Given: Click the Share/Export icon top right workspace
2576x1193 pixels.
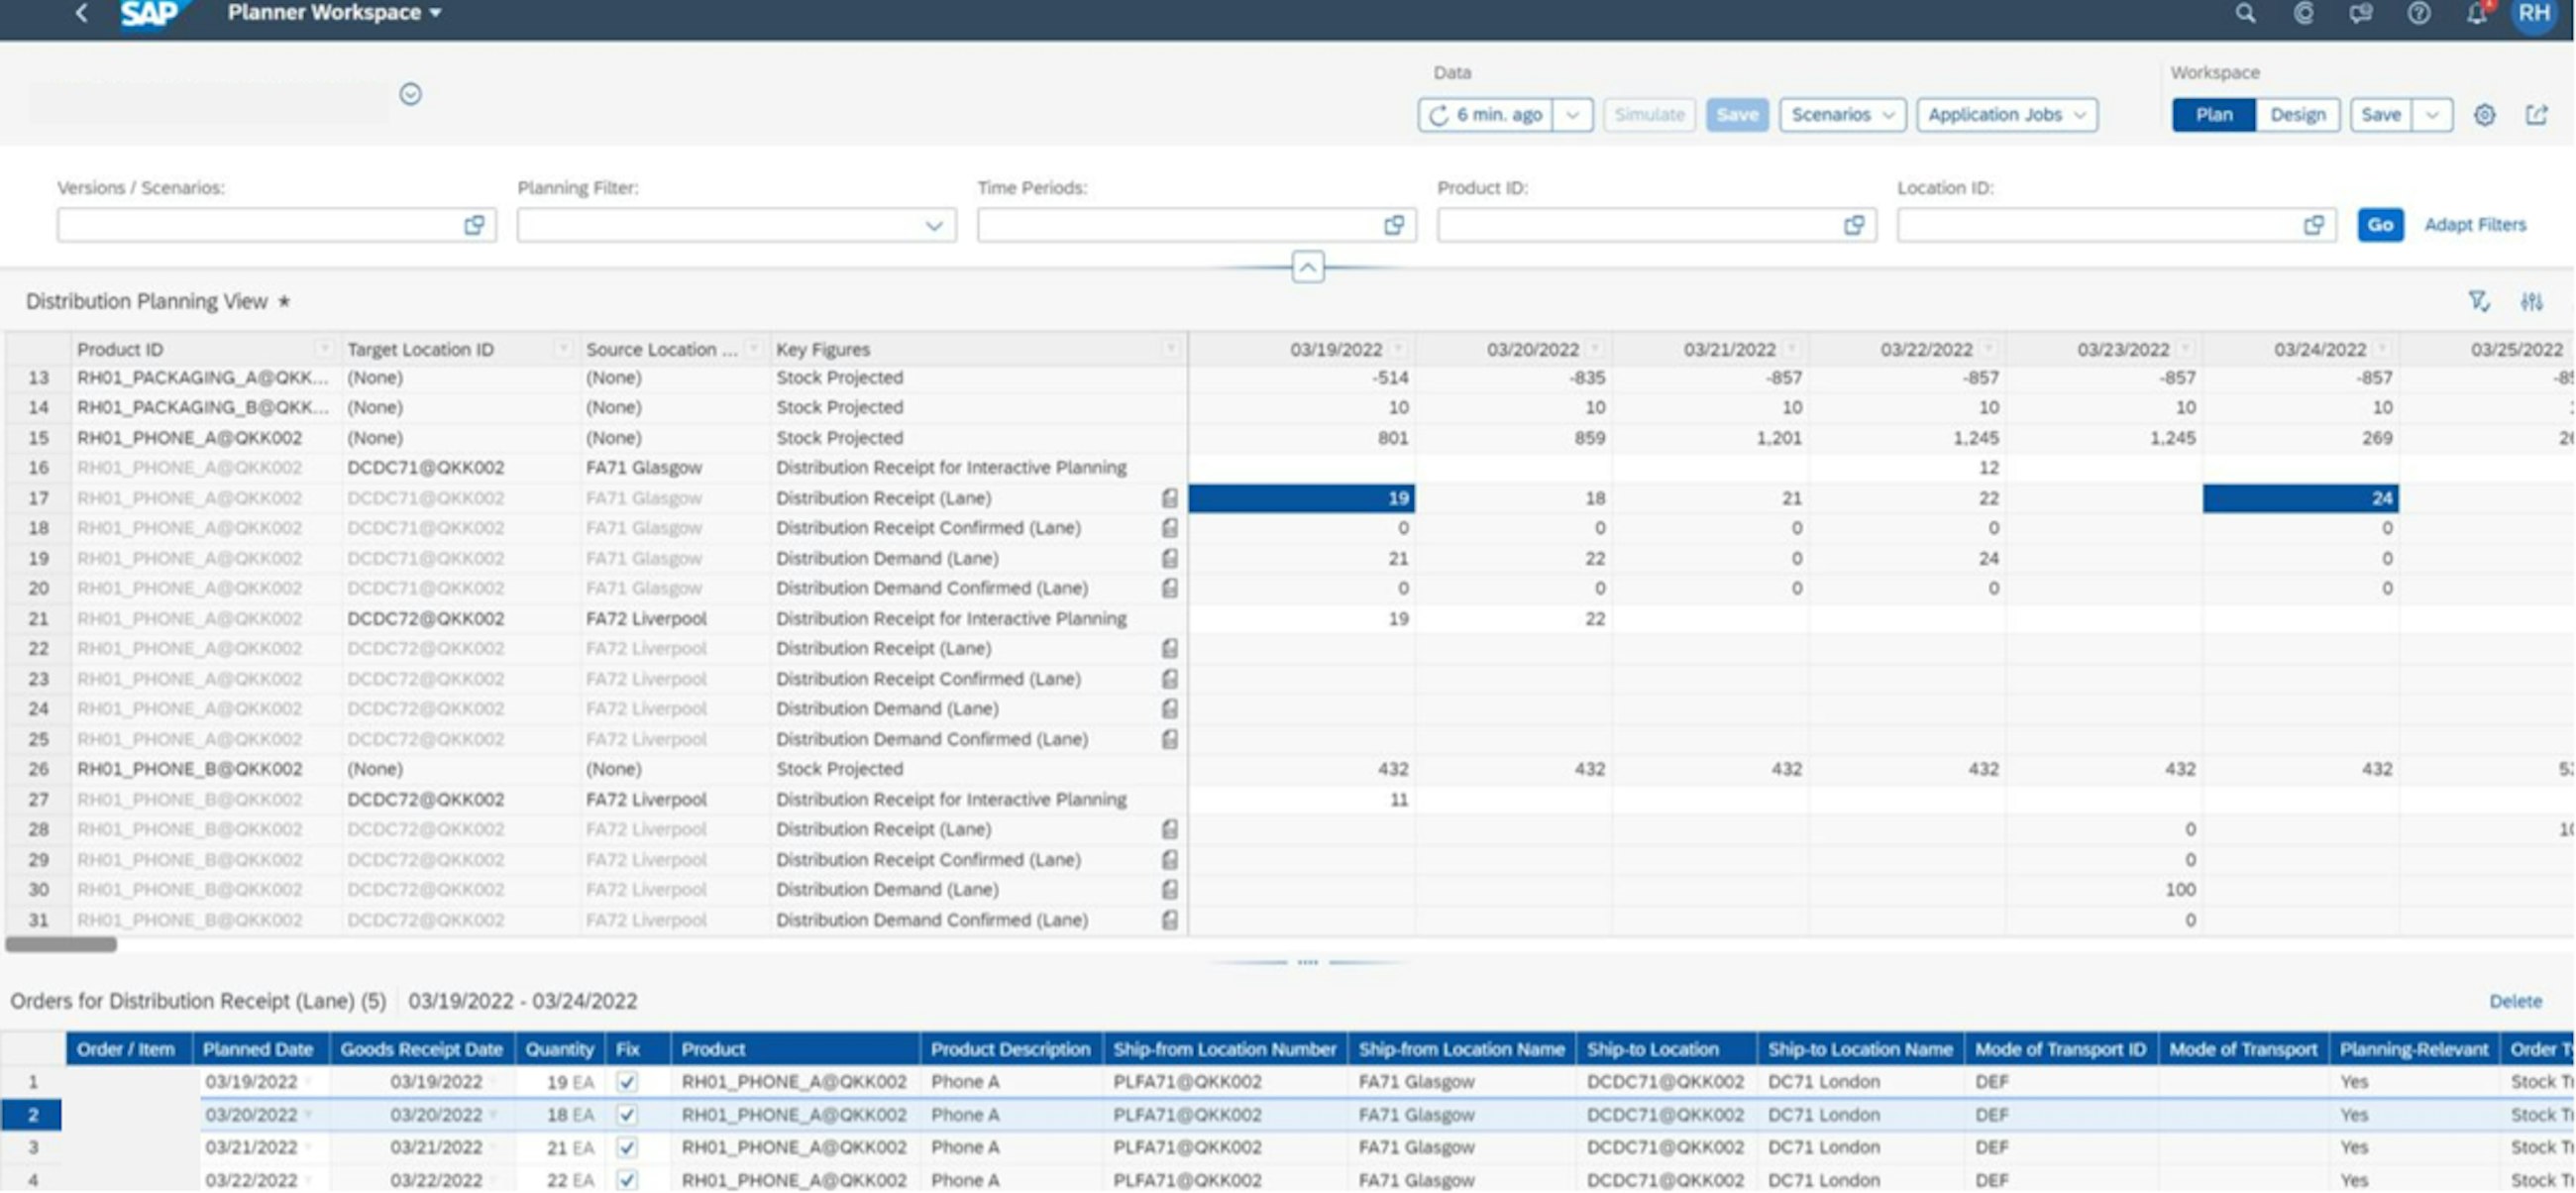Looking at the screenshot, I should pos(2536,115).
